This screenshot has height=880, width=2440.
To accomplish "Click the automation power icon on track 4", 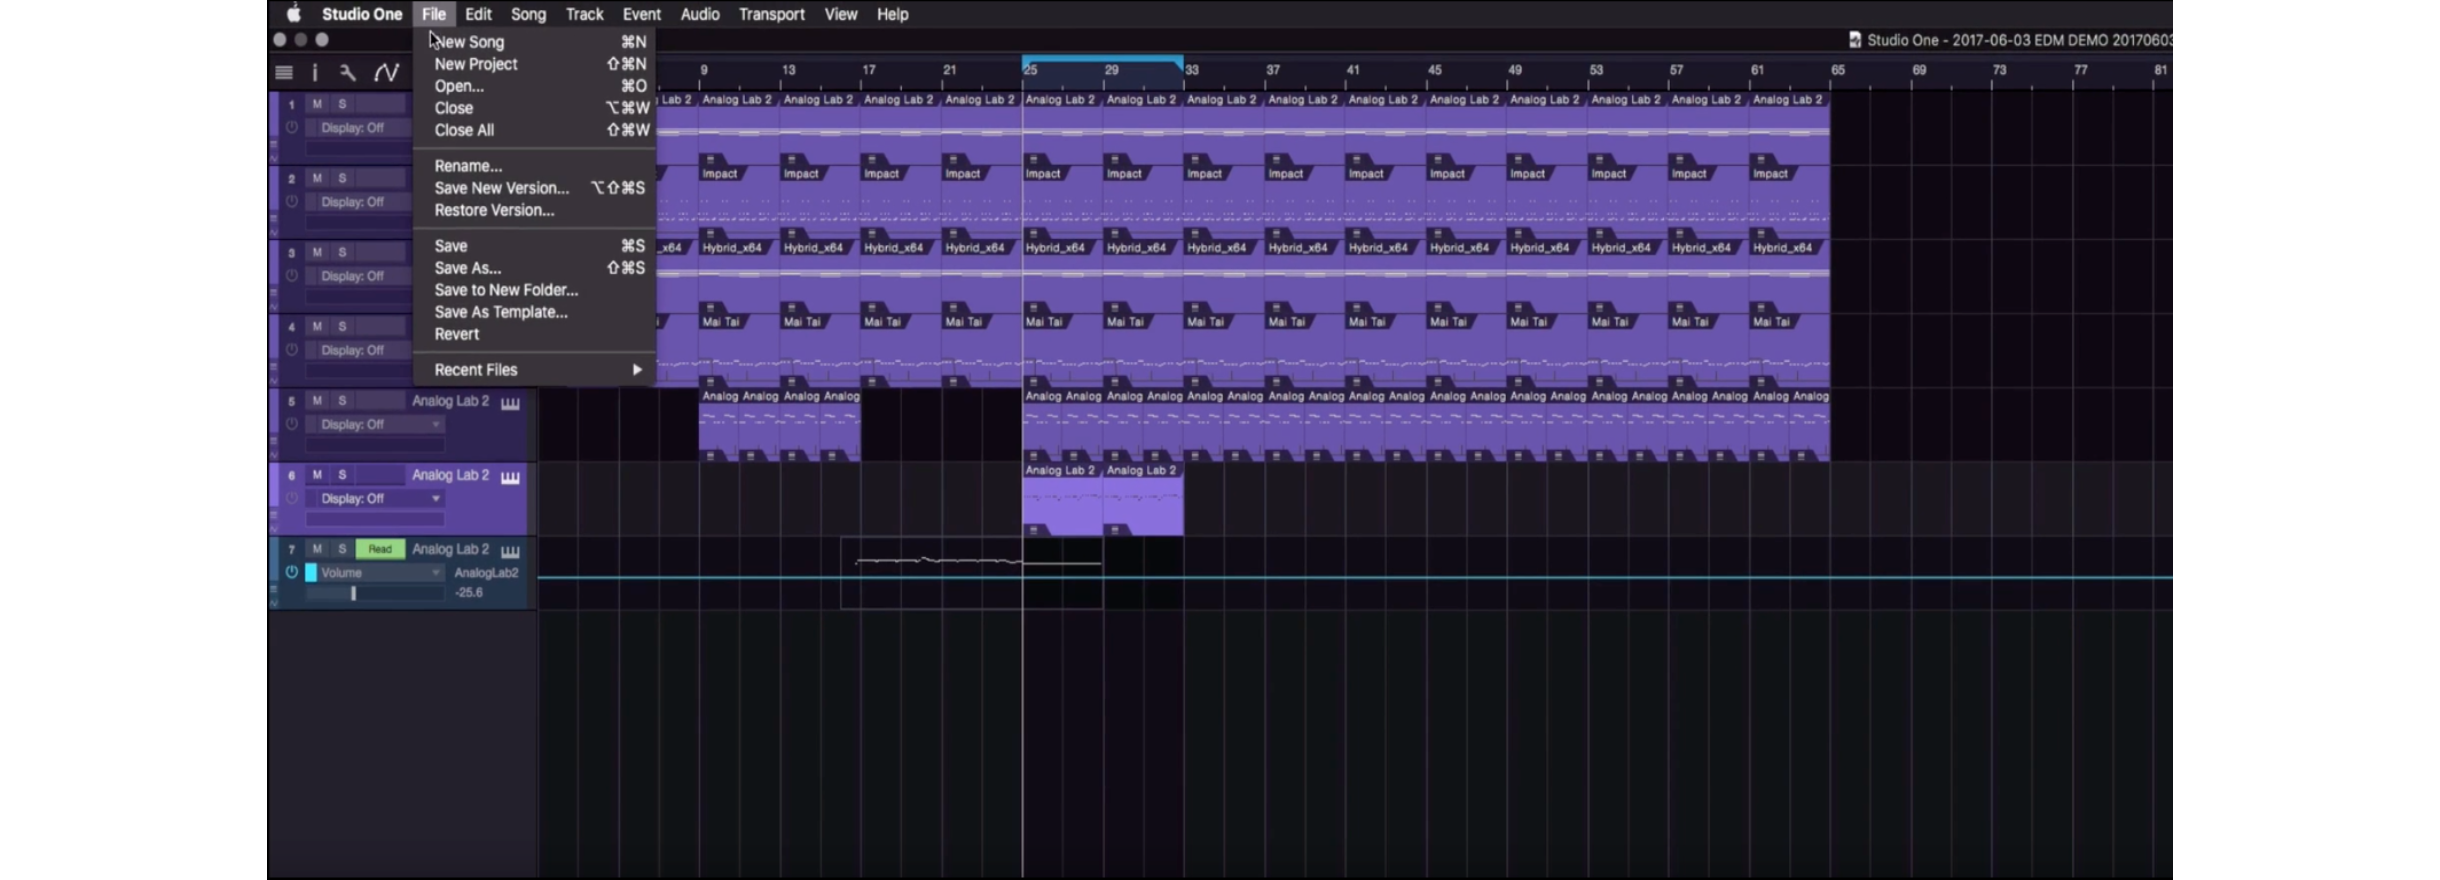I will point(292,350).
